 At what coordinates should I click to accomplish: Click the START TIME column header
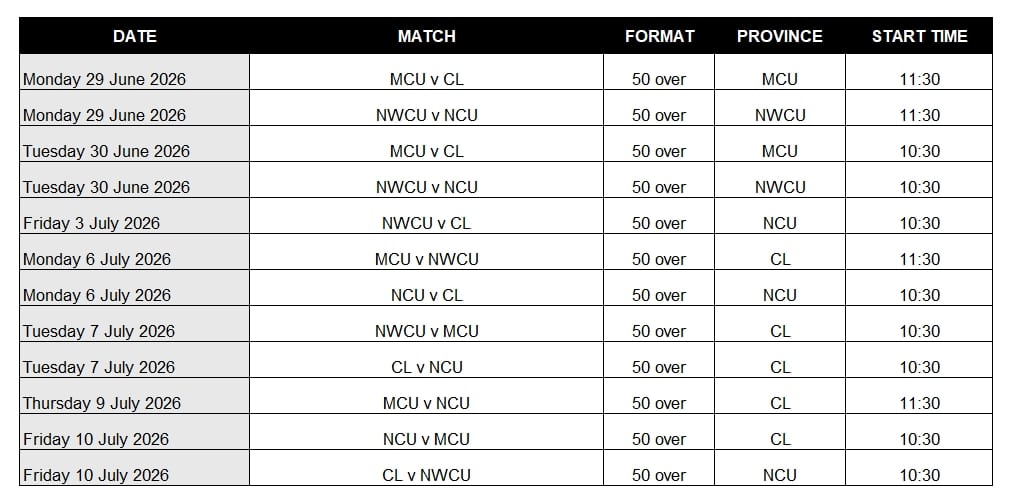pos(919,36)
